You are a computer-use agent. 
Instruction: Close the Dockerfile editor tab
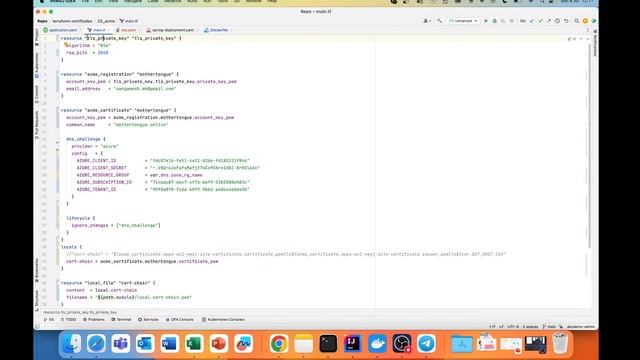(x=231, y=30)
